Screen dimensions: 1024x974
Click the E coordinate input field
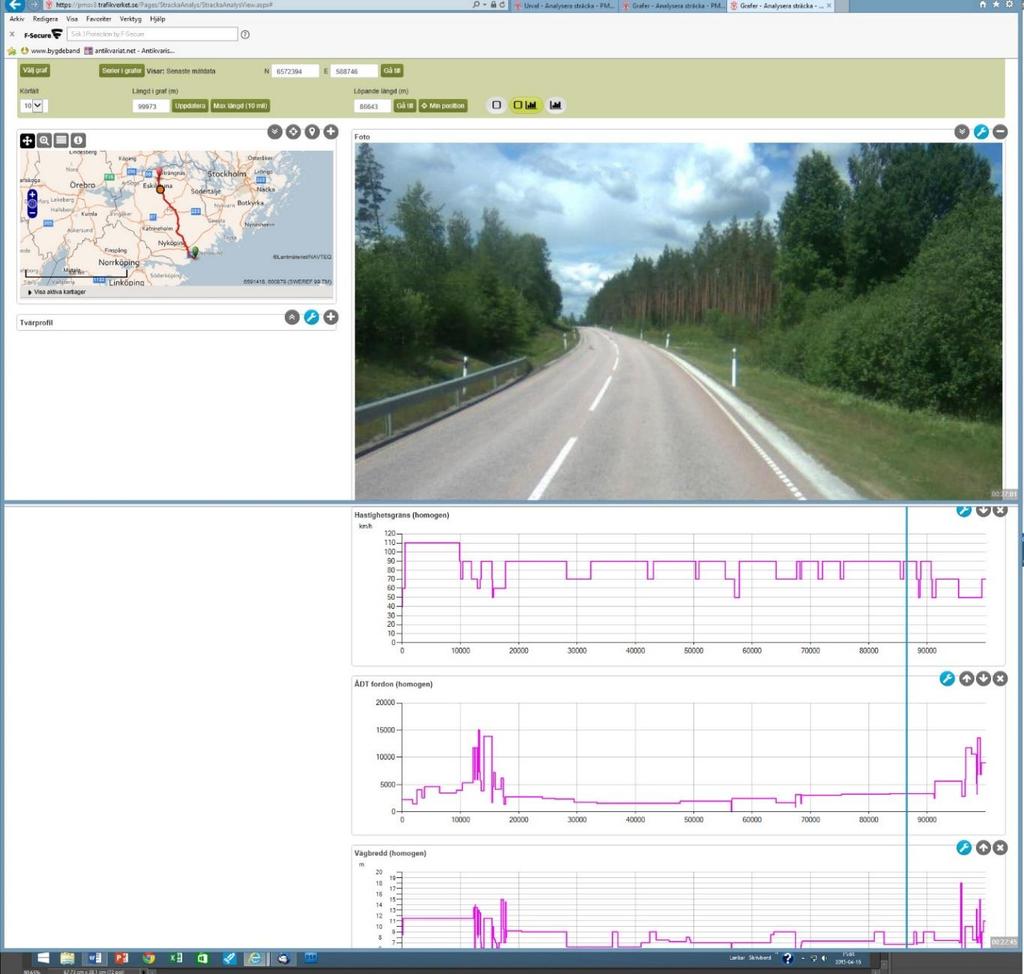coord(354,71)
